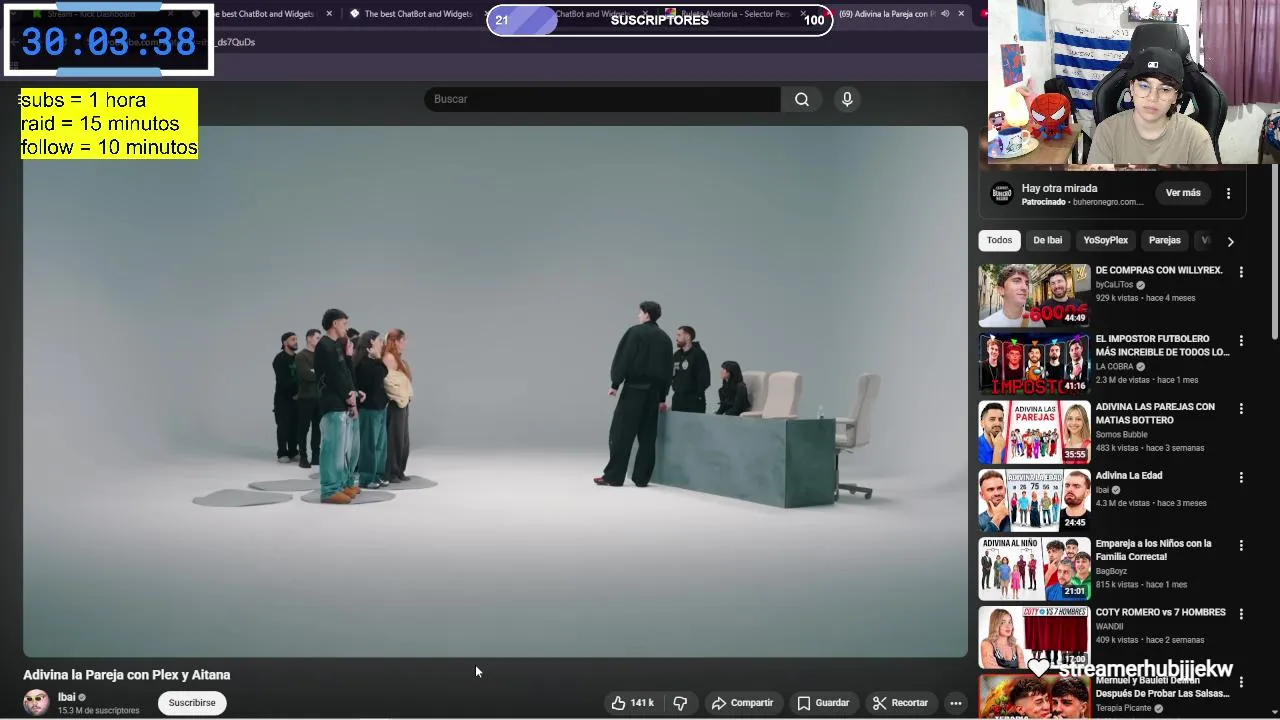This screenshot has height=720, width=1280.
Task: Click title Adivina La Edad
Action: [1128, 476]
